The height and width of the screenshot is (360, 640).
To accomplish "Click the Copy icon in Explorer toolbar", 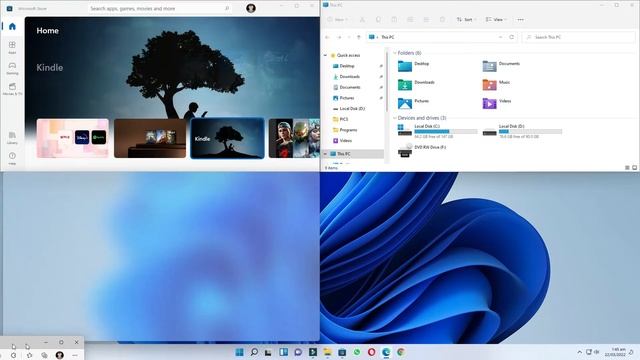I will (378, 20).
